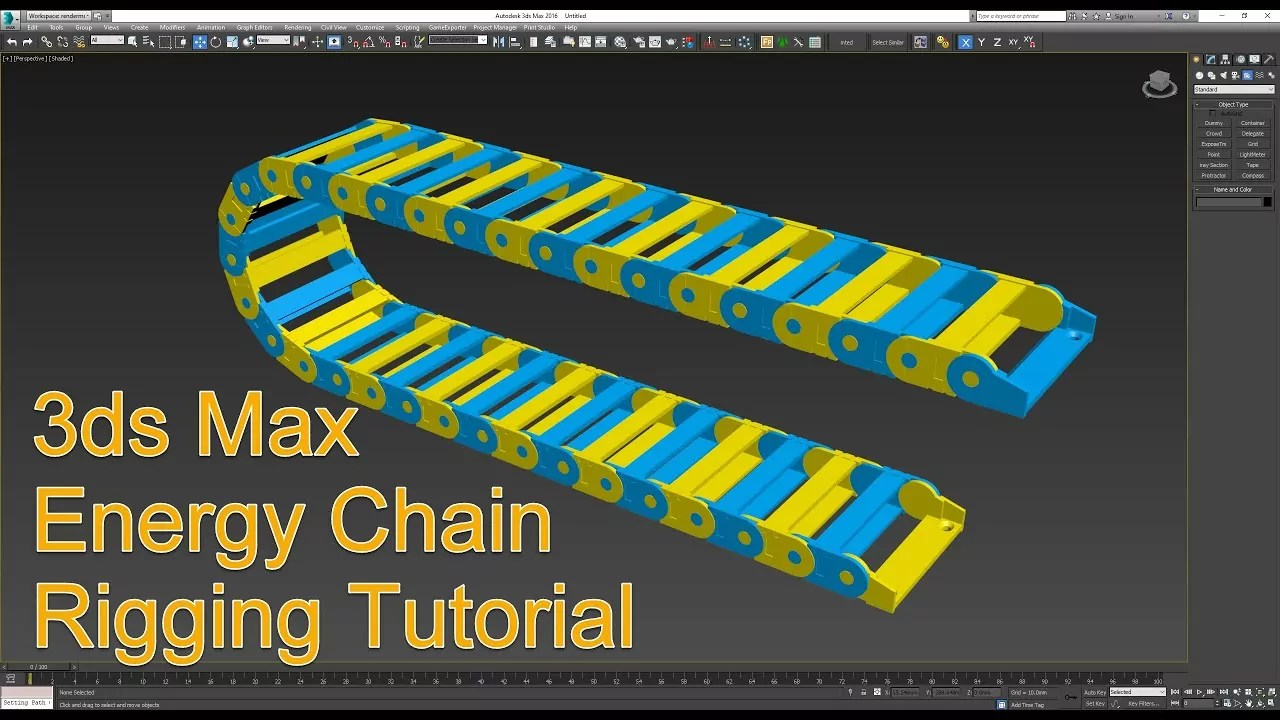The image size is (1280, 720).
Task: Open Select by Name dialog
Action: (x=148, y=42)
